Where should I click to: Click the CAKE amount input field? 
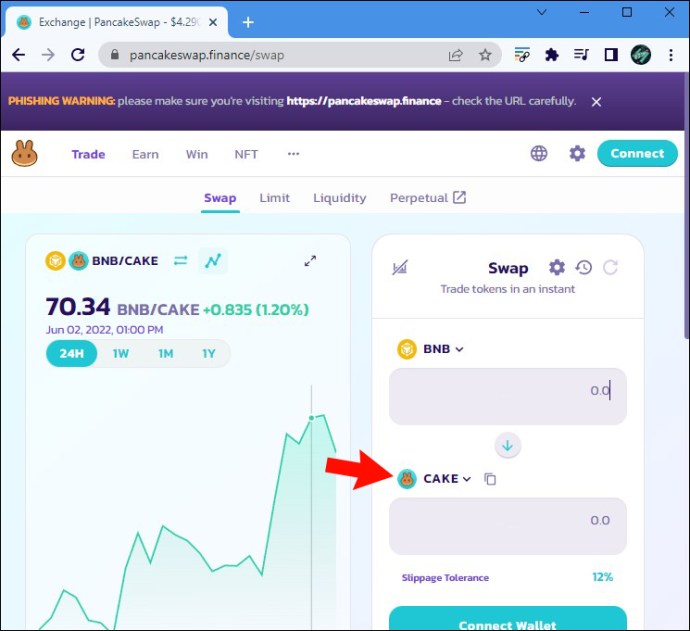tap(507, 526)
